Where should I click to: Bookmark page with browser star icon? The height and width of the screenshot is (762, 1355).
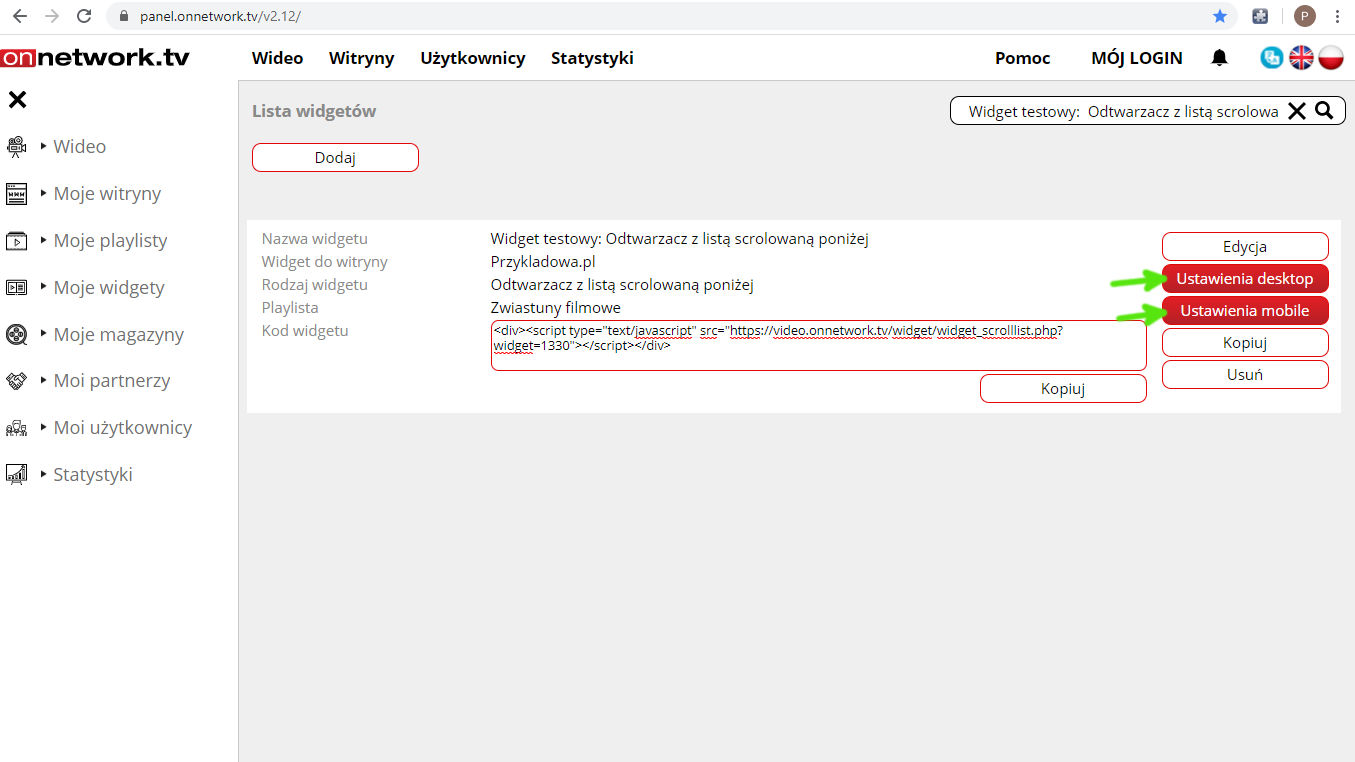(x=1220, y=16)
